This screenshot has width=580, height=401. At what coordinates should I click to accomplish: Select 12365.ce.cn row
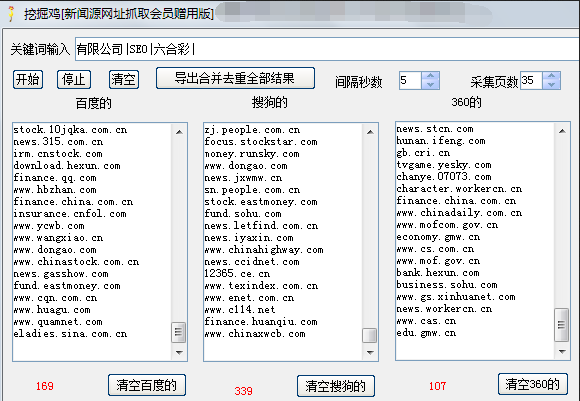237,274
